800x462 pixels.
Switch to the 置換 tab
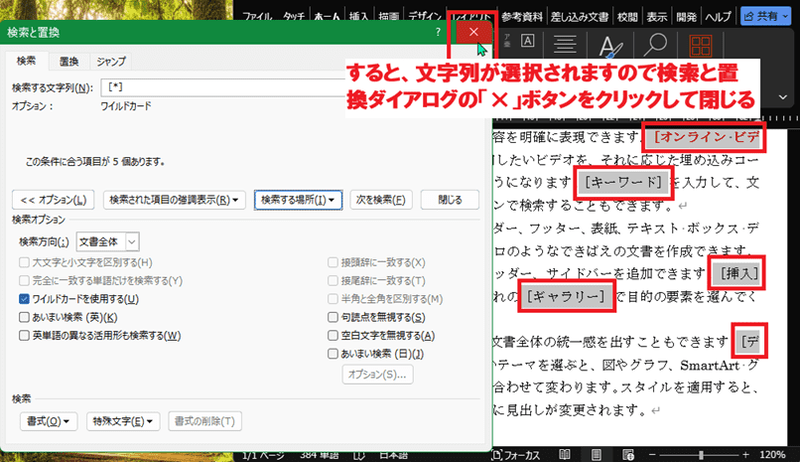69,62
